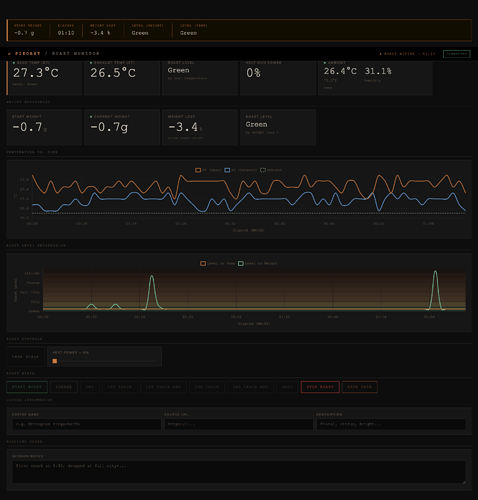Click the Start Roast button
The width and height of the screenshot is (478, 500).
27,387
